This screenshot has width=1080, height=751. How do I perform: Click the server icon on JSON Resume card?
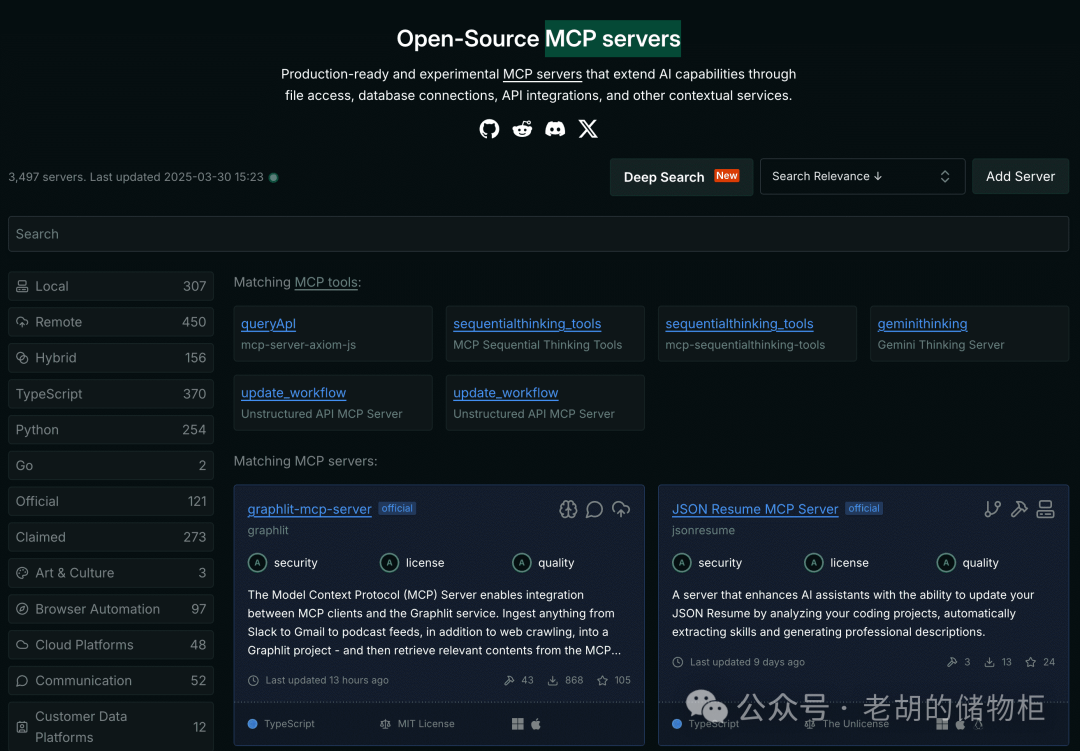[1046, 509]
